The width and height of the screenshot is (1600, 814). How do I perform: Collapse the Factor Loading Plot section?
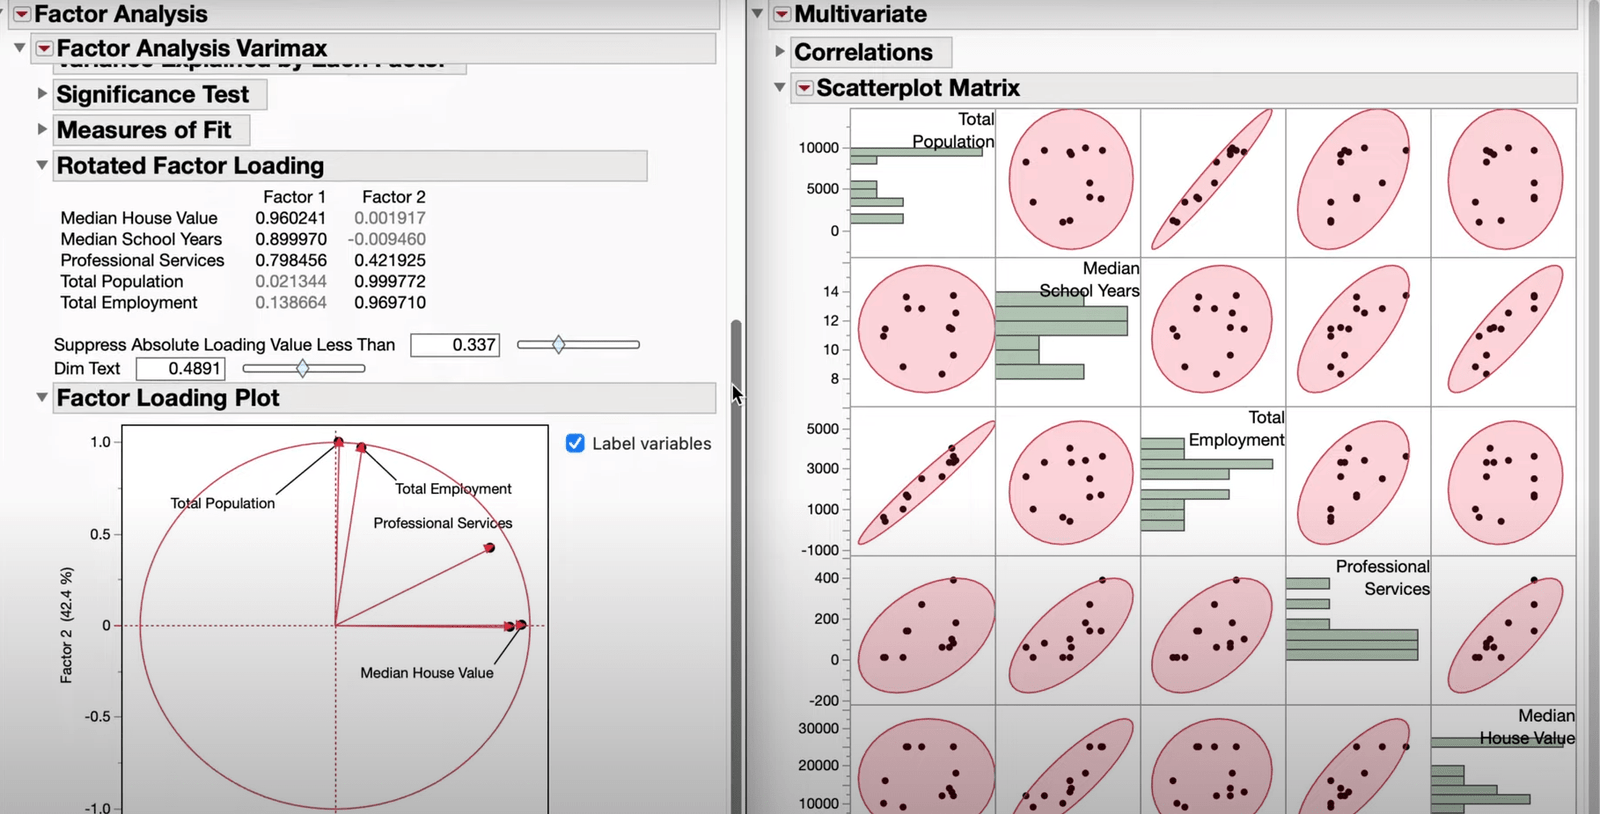42,397
